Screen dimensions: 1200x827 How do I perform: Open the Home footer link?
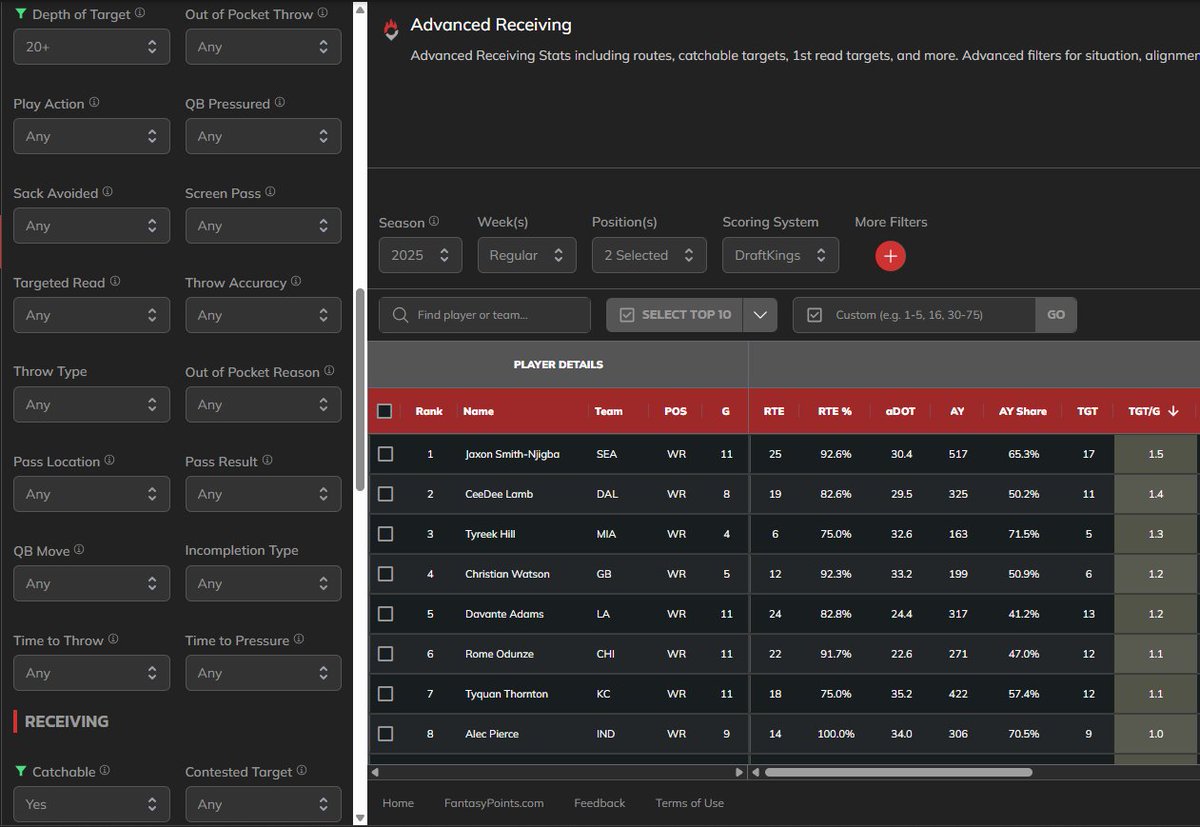coord(398,803)
